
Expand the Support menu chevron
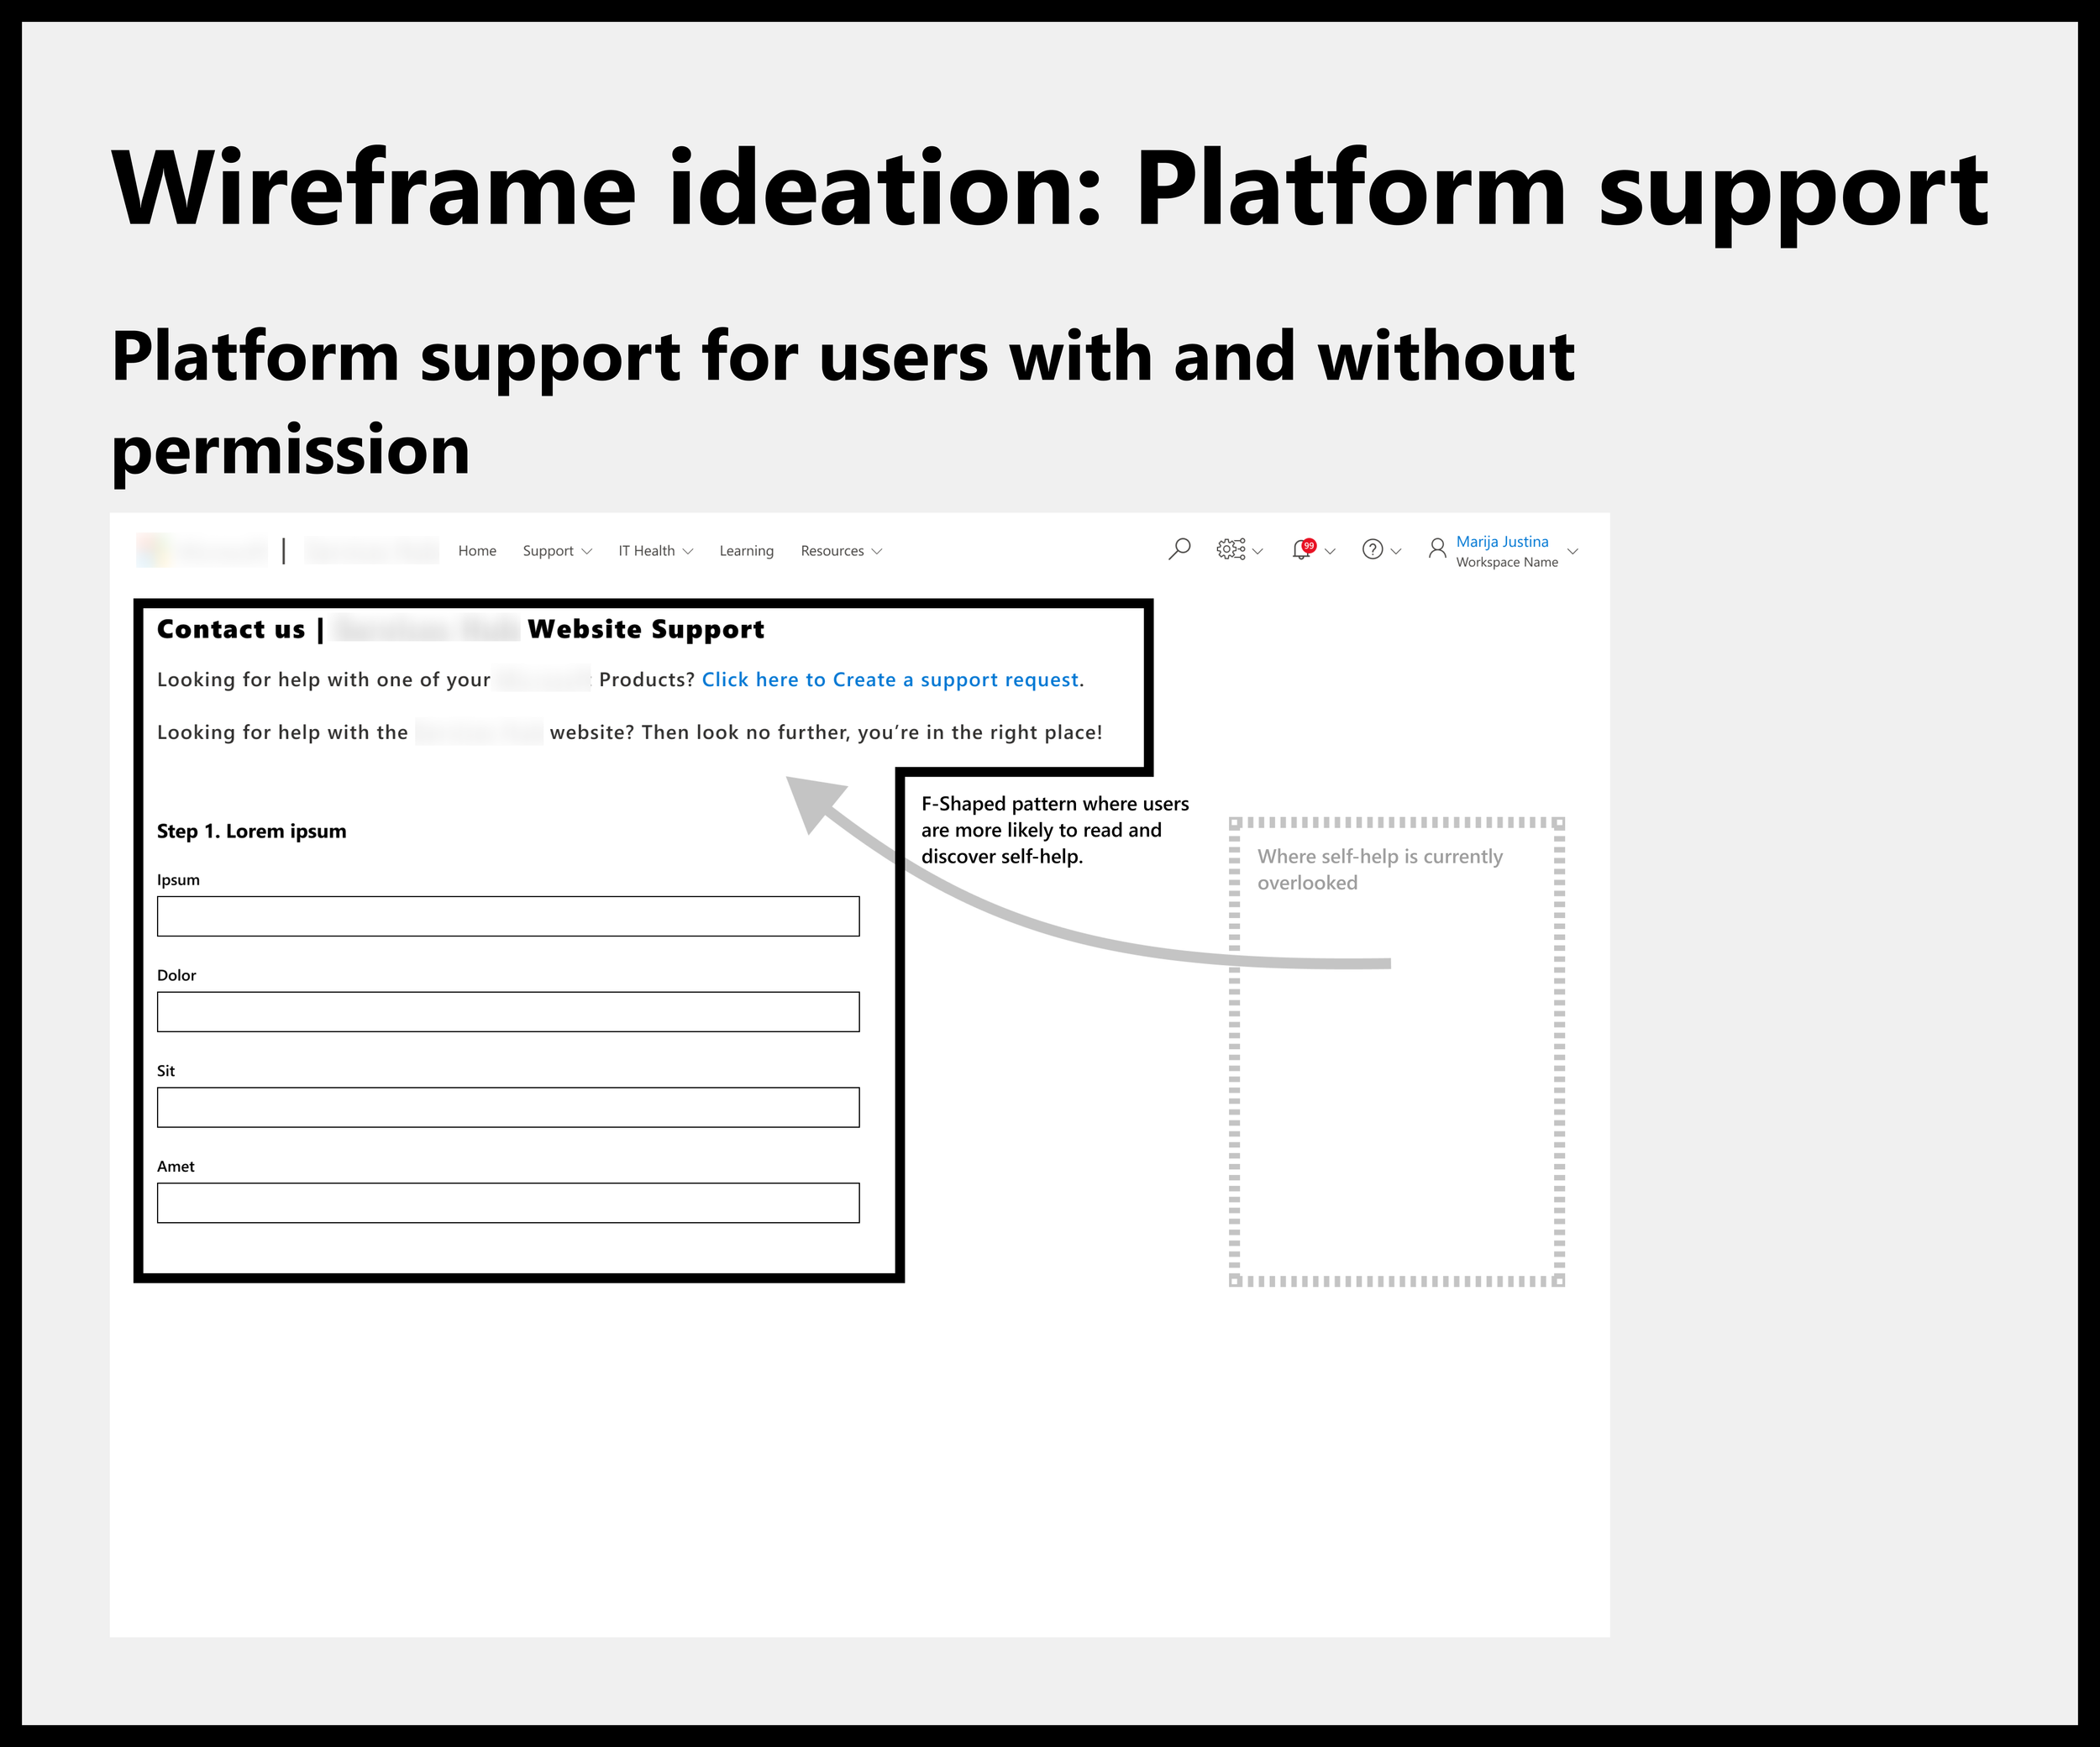coord(587,552)
